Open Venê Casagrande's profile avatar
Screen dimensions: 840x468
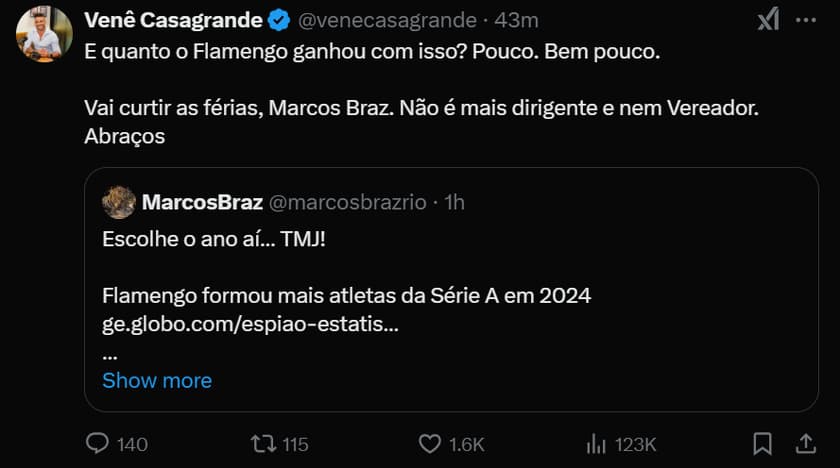(x=44, y=33)
